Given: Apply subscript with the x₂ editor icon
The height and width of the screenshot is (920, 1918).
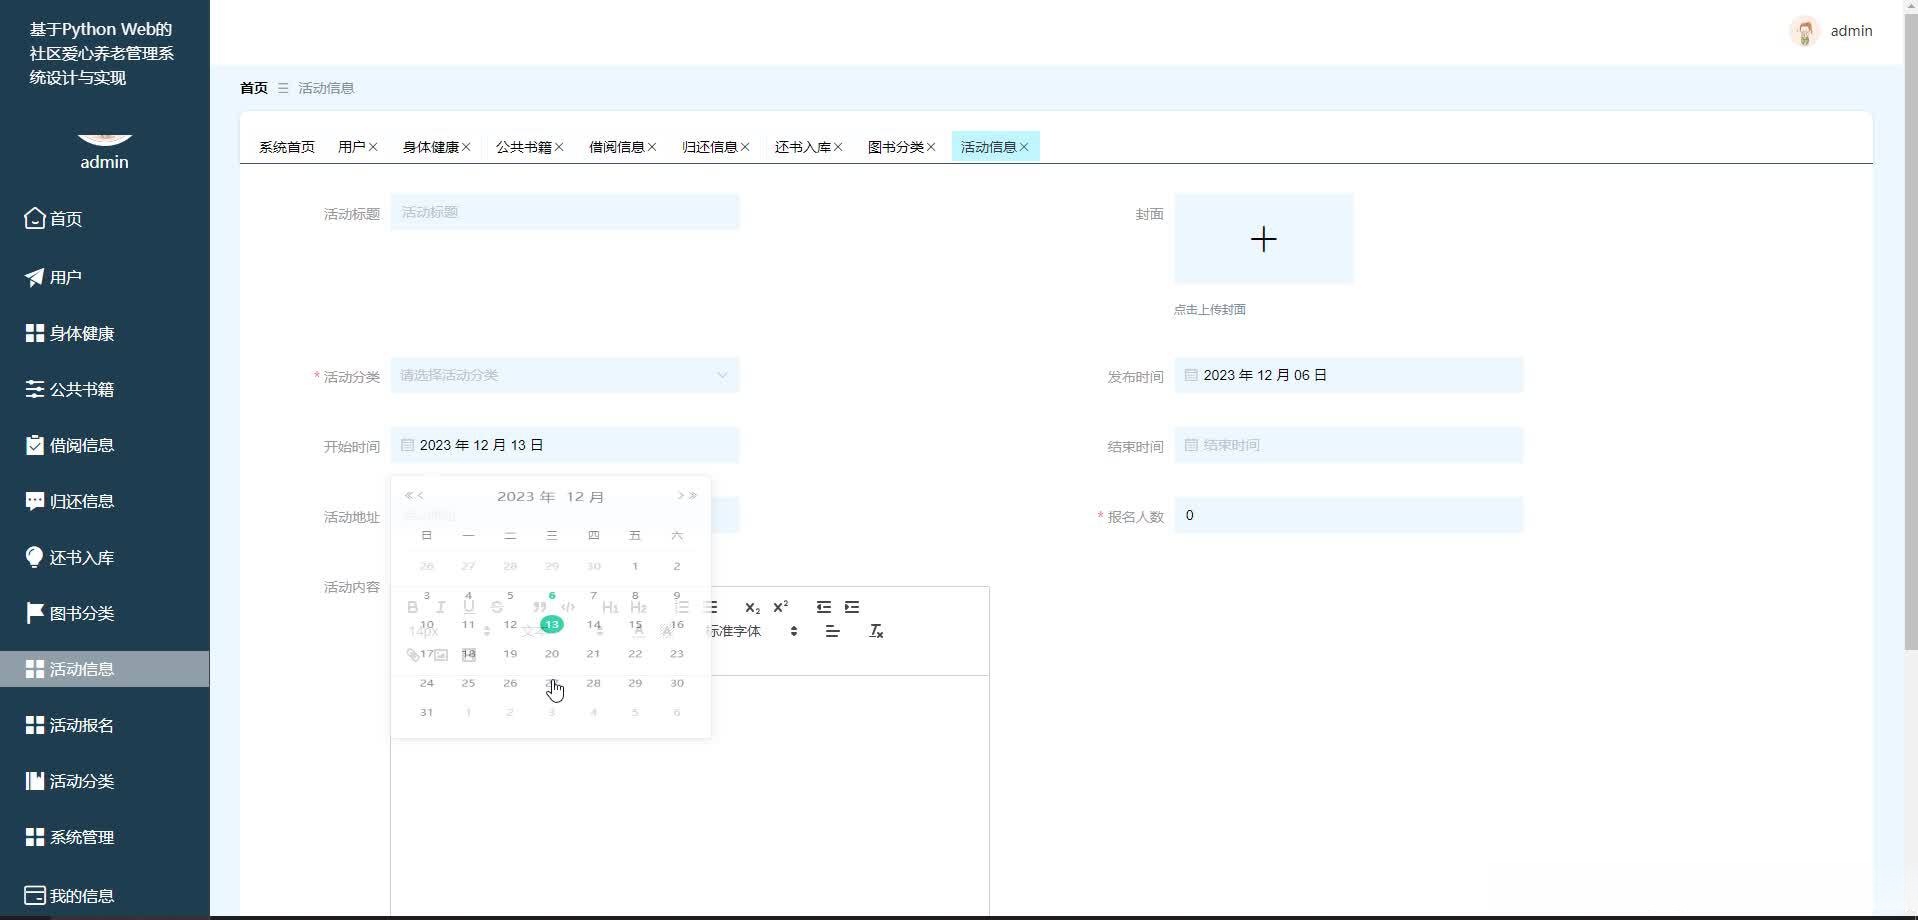Looking at the screenshot, I should (753, 607).
